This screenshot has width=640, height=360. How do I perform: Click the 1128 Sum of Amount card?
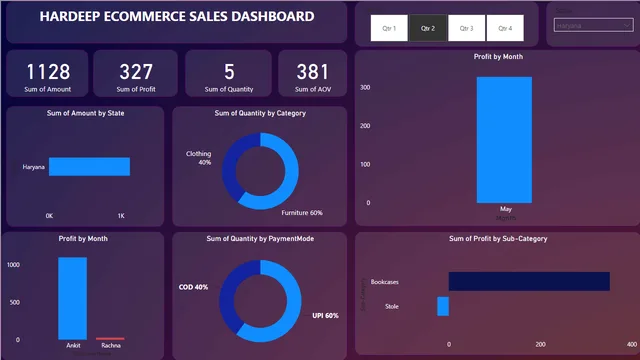pyautogui.click(x=47, y=73)
